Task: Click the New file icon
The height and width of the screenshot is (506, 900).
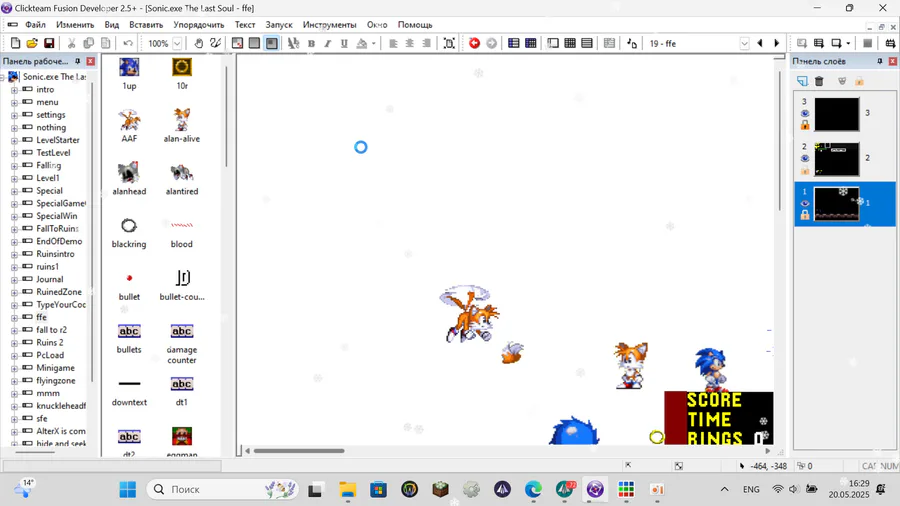Action: pos(15,43)
